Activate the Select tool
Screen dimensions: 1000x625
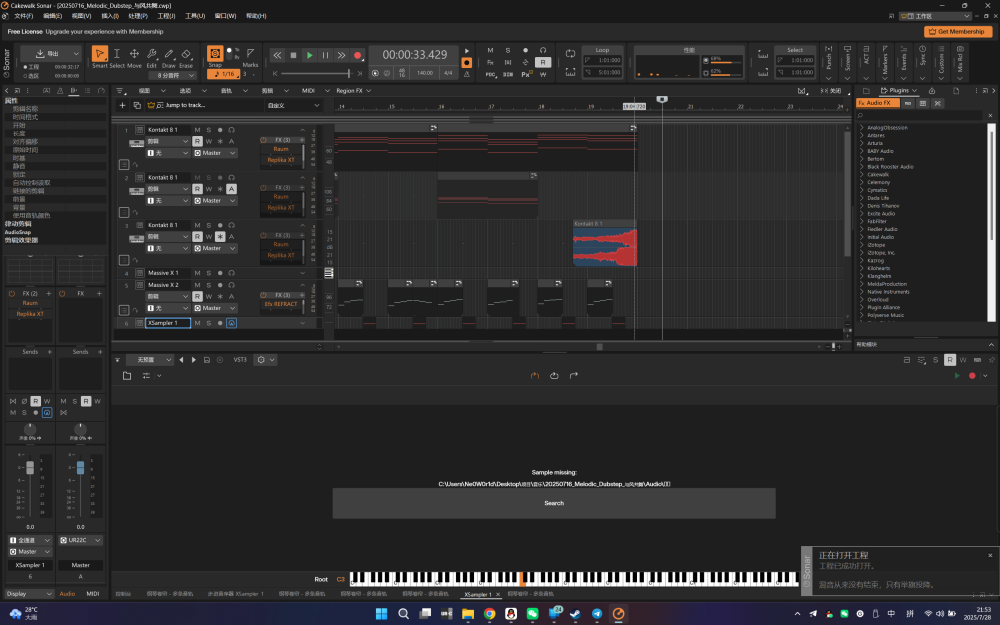tap(117, 54)
